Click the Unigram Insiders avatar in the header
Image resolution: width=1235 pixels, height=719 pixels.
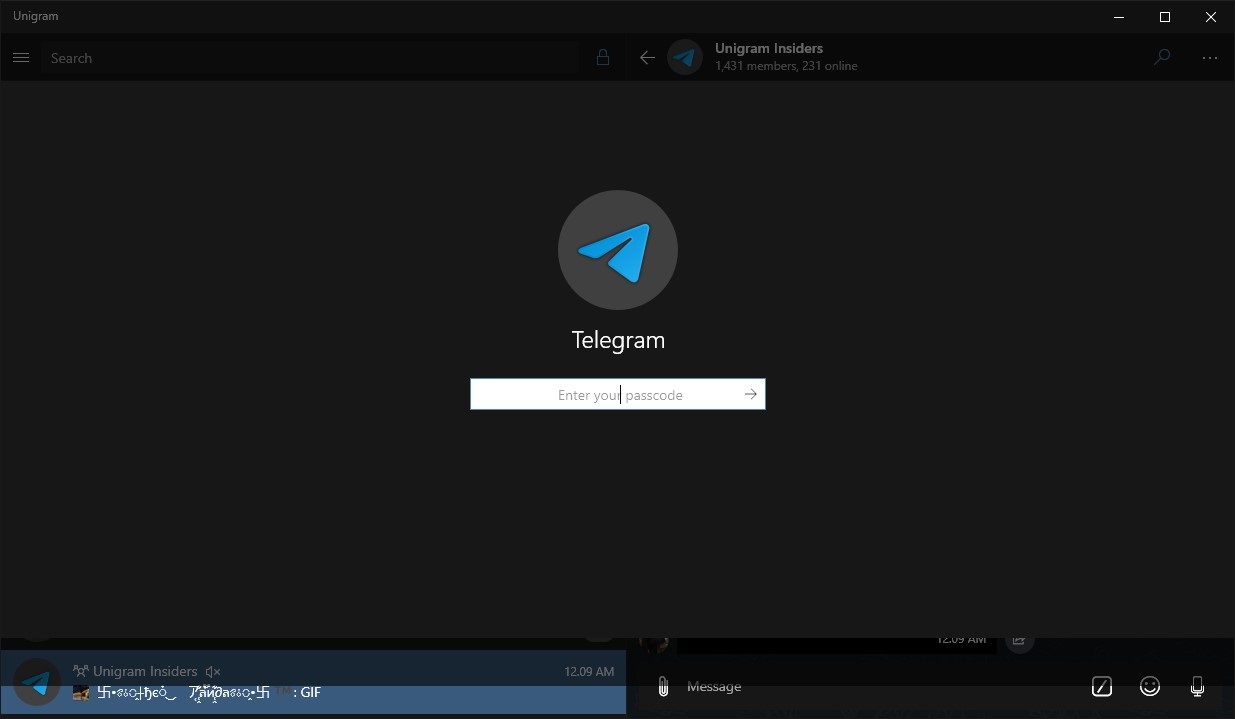[x=685, y=57]
